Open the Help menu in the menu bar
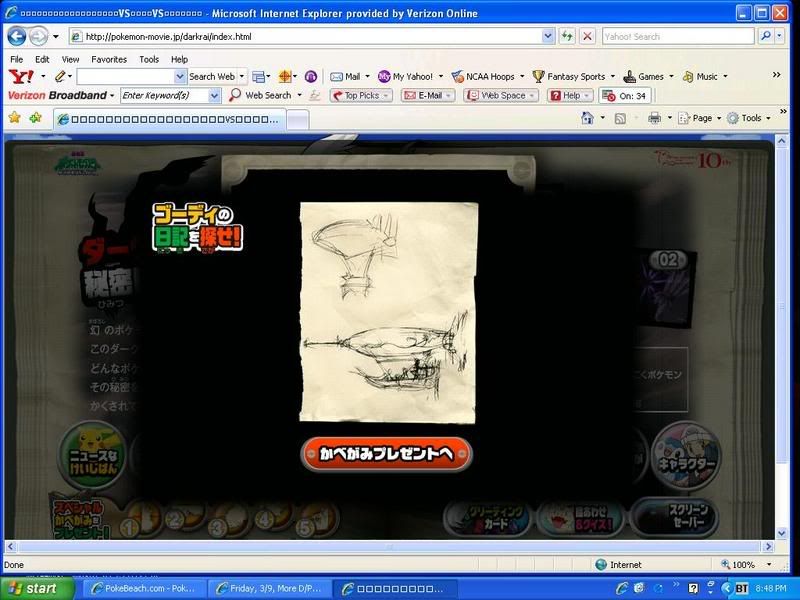The height and width of the screenshot is (600, 800). click(x=179, y=59)
